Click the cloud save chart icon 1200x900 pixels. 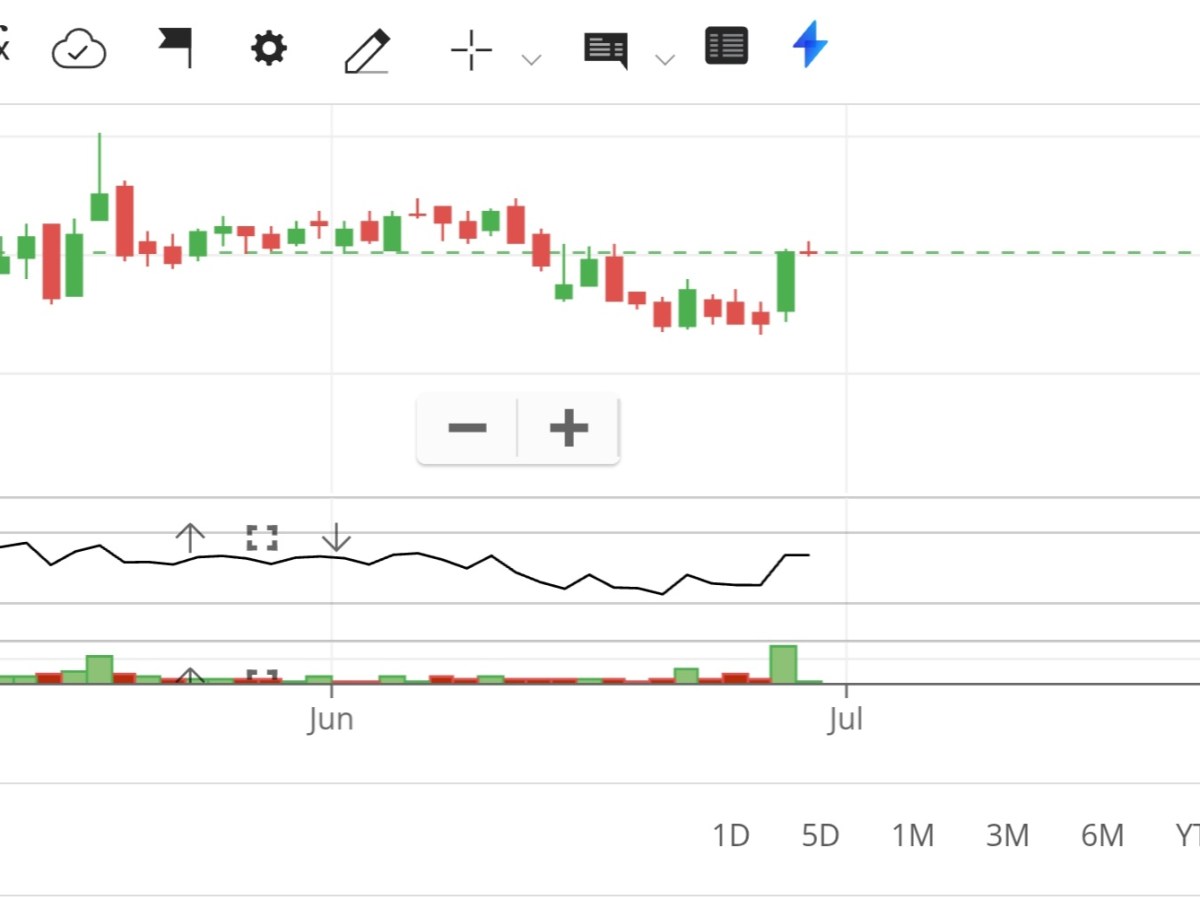78,46
